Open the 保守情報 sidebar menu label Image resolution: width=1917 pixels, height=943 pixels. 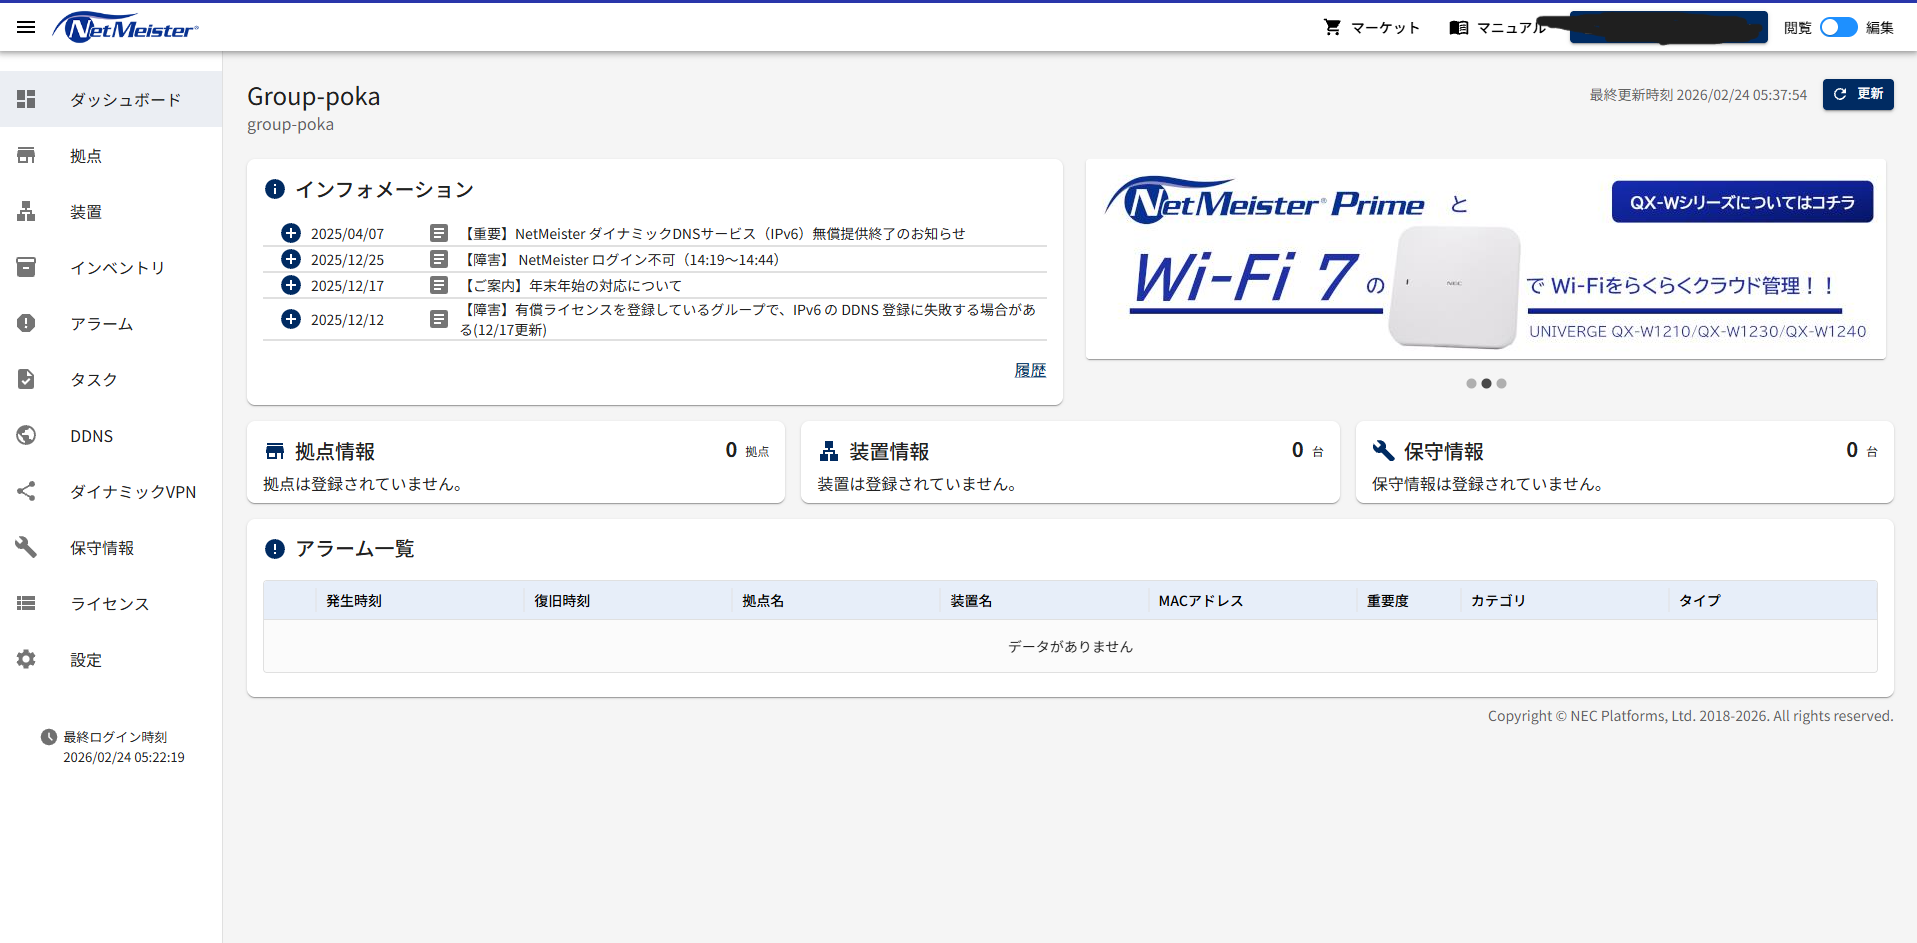point(102,548)
